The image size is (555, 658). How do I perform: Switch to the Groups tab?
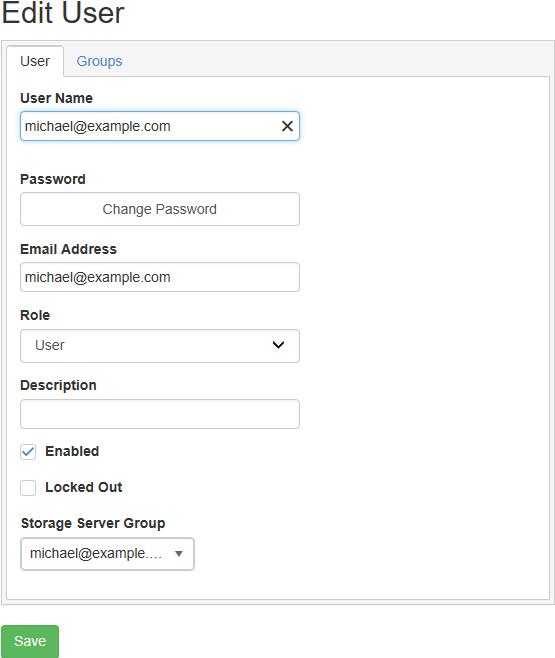[99, 61]
